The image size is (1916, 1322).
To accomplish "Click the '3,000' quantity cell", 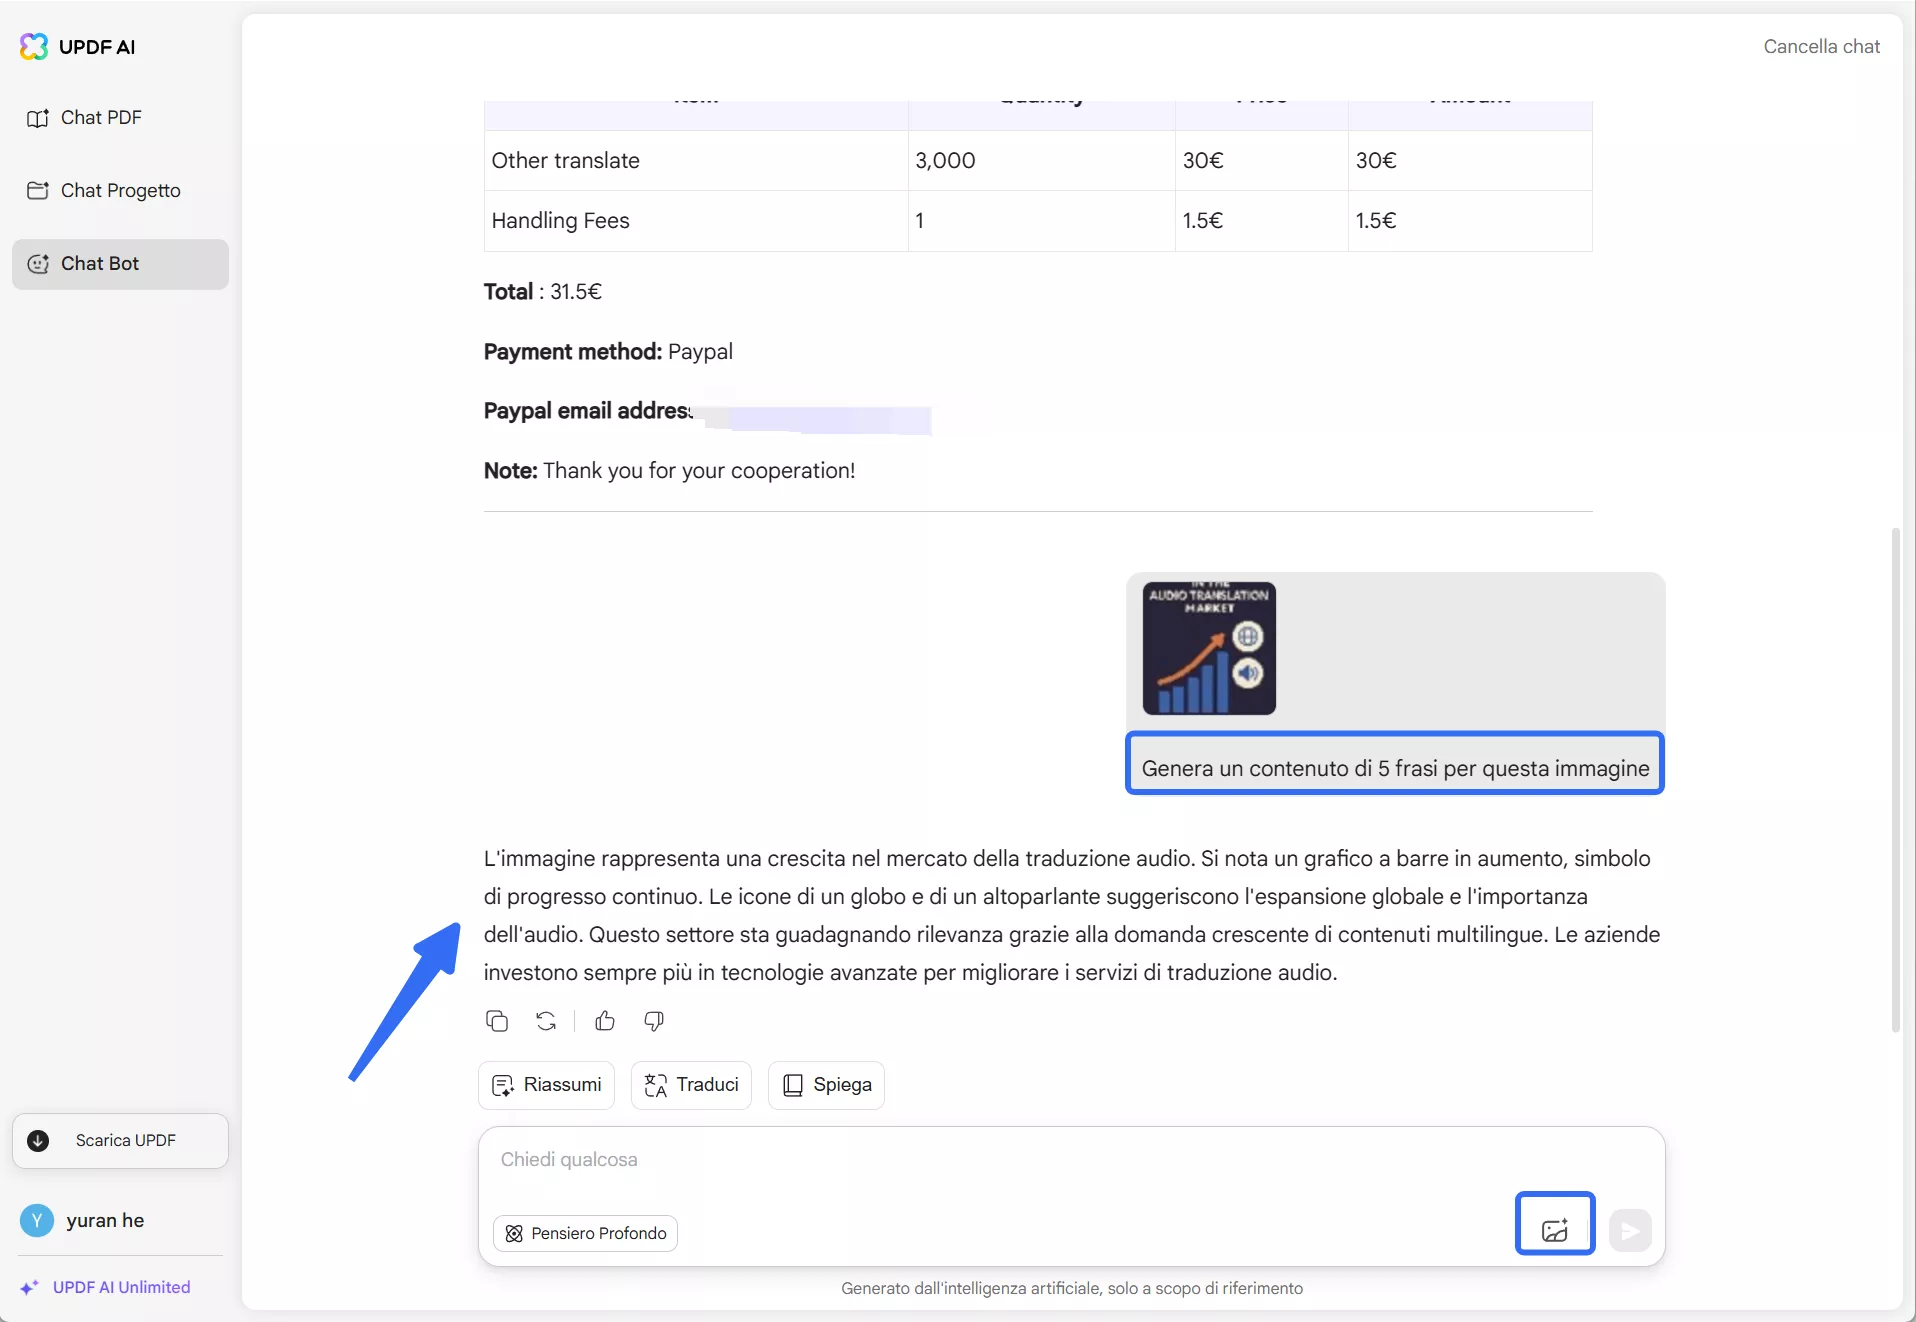I will [x=1041, y=161].
